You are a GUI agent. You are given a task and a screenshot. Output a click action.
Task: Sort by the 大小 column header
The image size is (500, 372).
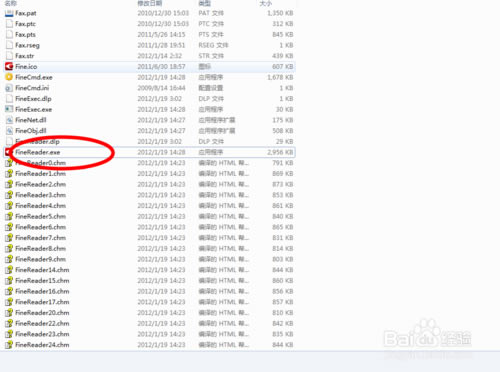(x=265, y=3)
